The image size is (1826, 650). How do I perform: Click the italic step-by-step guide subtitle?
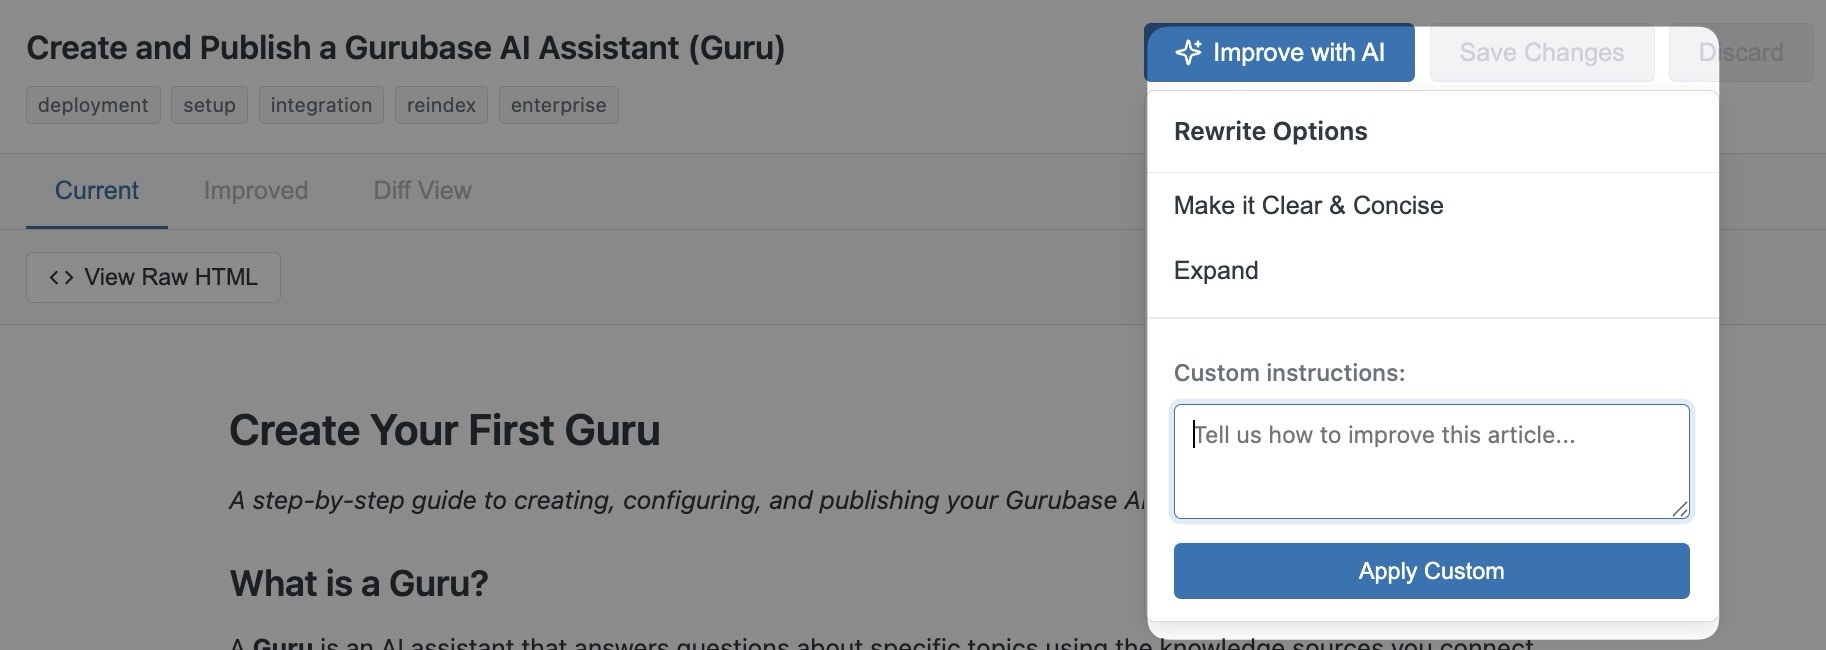coord(687,500)
